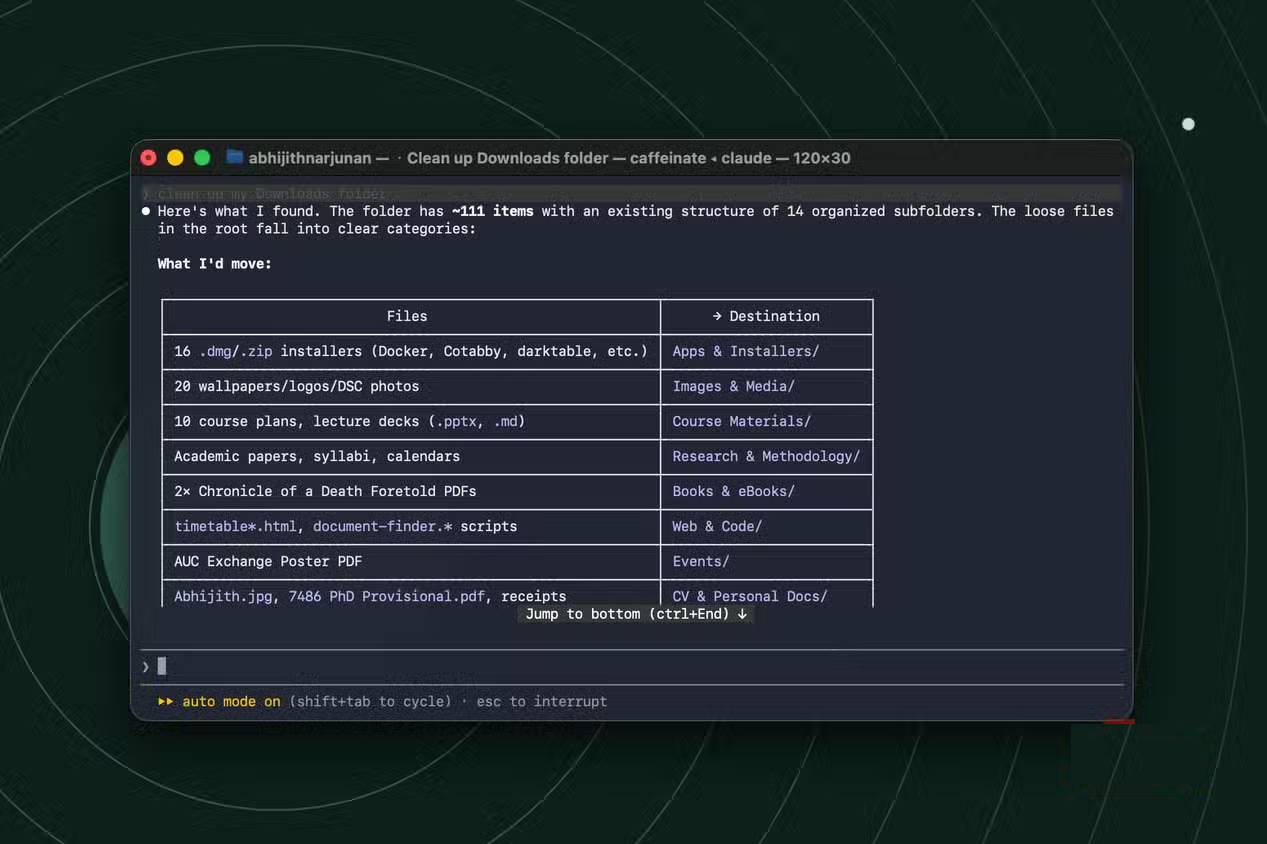The width and height of the screenshot is (1267, 844).
Task: Click the "auto mode on" status text
Action: tap(231, 701)
